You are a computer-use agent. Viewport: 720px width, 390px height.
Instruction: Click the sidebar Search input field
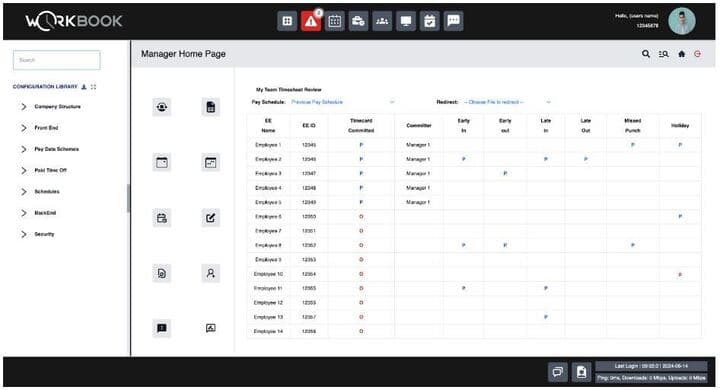(56, 60)
